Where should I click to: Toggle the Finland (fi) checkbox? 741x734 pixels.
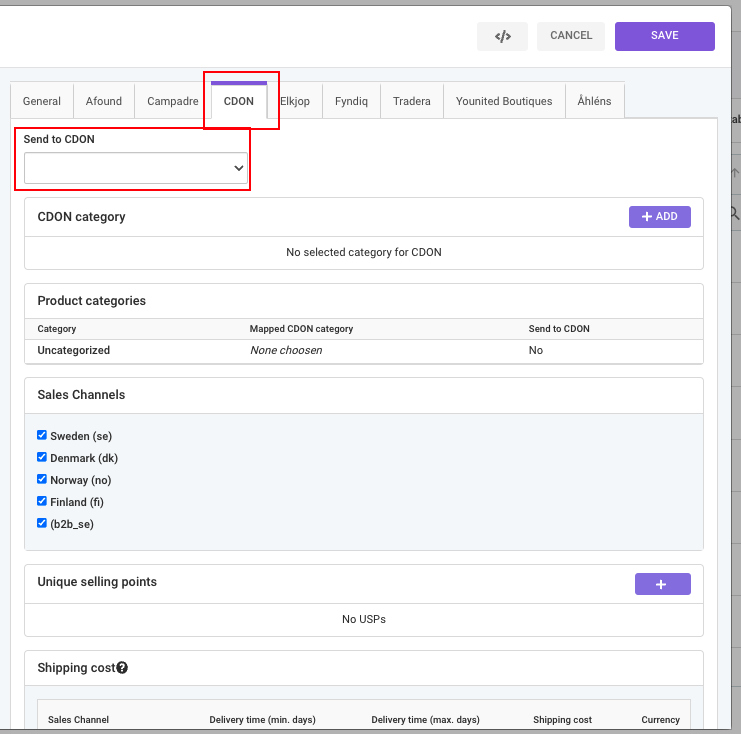pos(42,501)
